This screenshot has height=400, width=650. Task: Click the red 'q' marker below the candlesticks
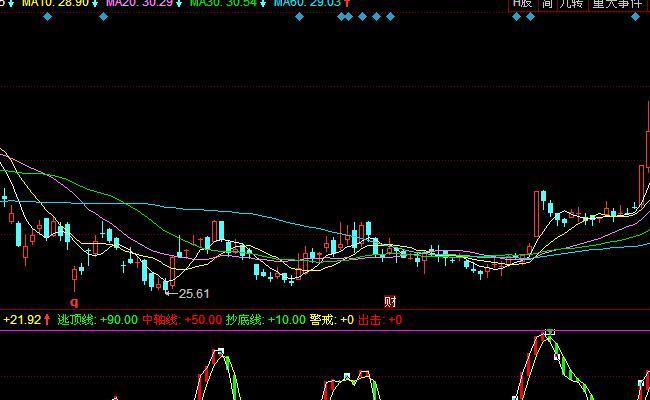pyautogui.click(x=73, y=300)
